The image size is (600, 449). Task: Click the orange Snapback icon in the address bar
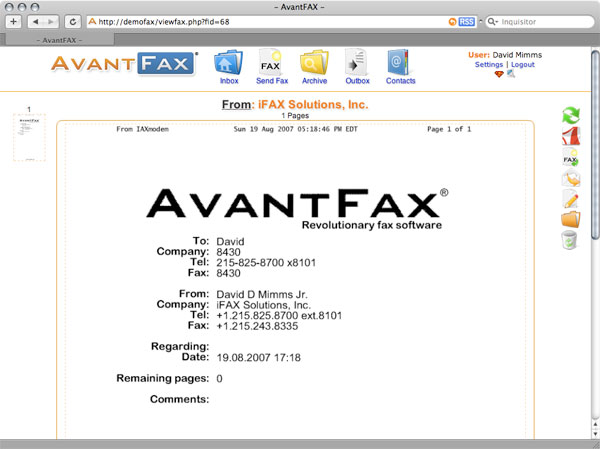click(x=452, y=22)
